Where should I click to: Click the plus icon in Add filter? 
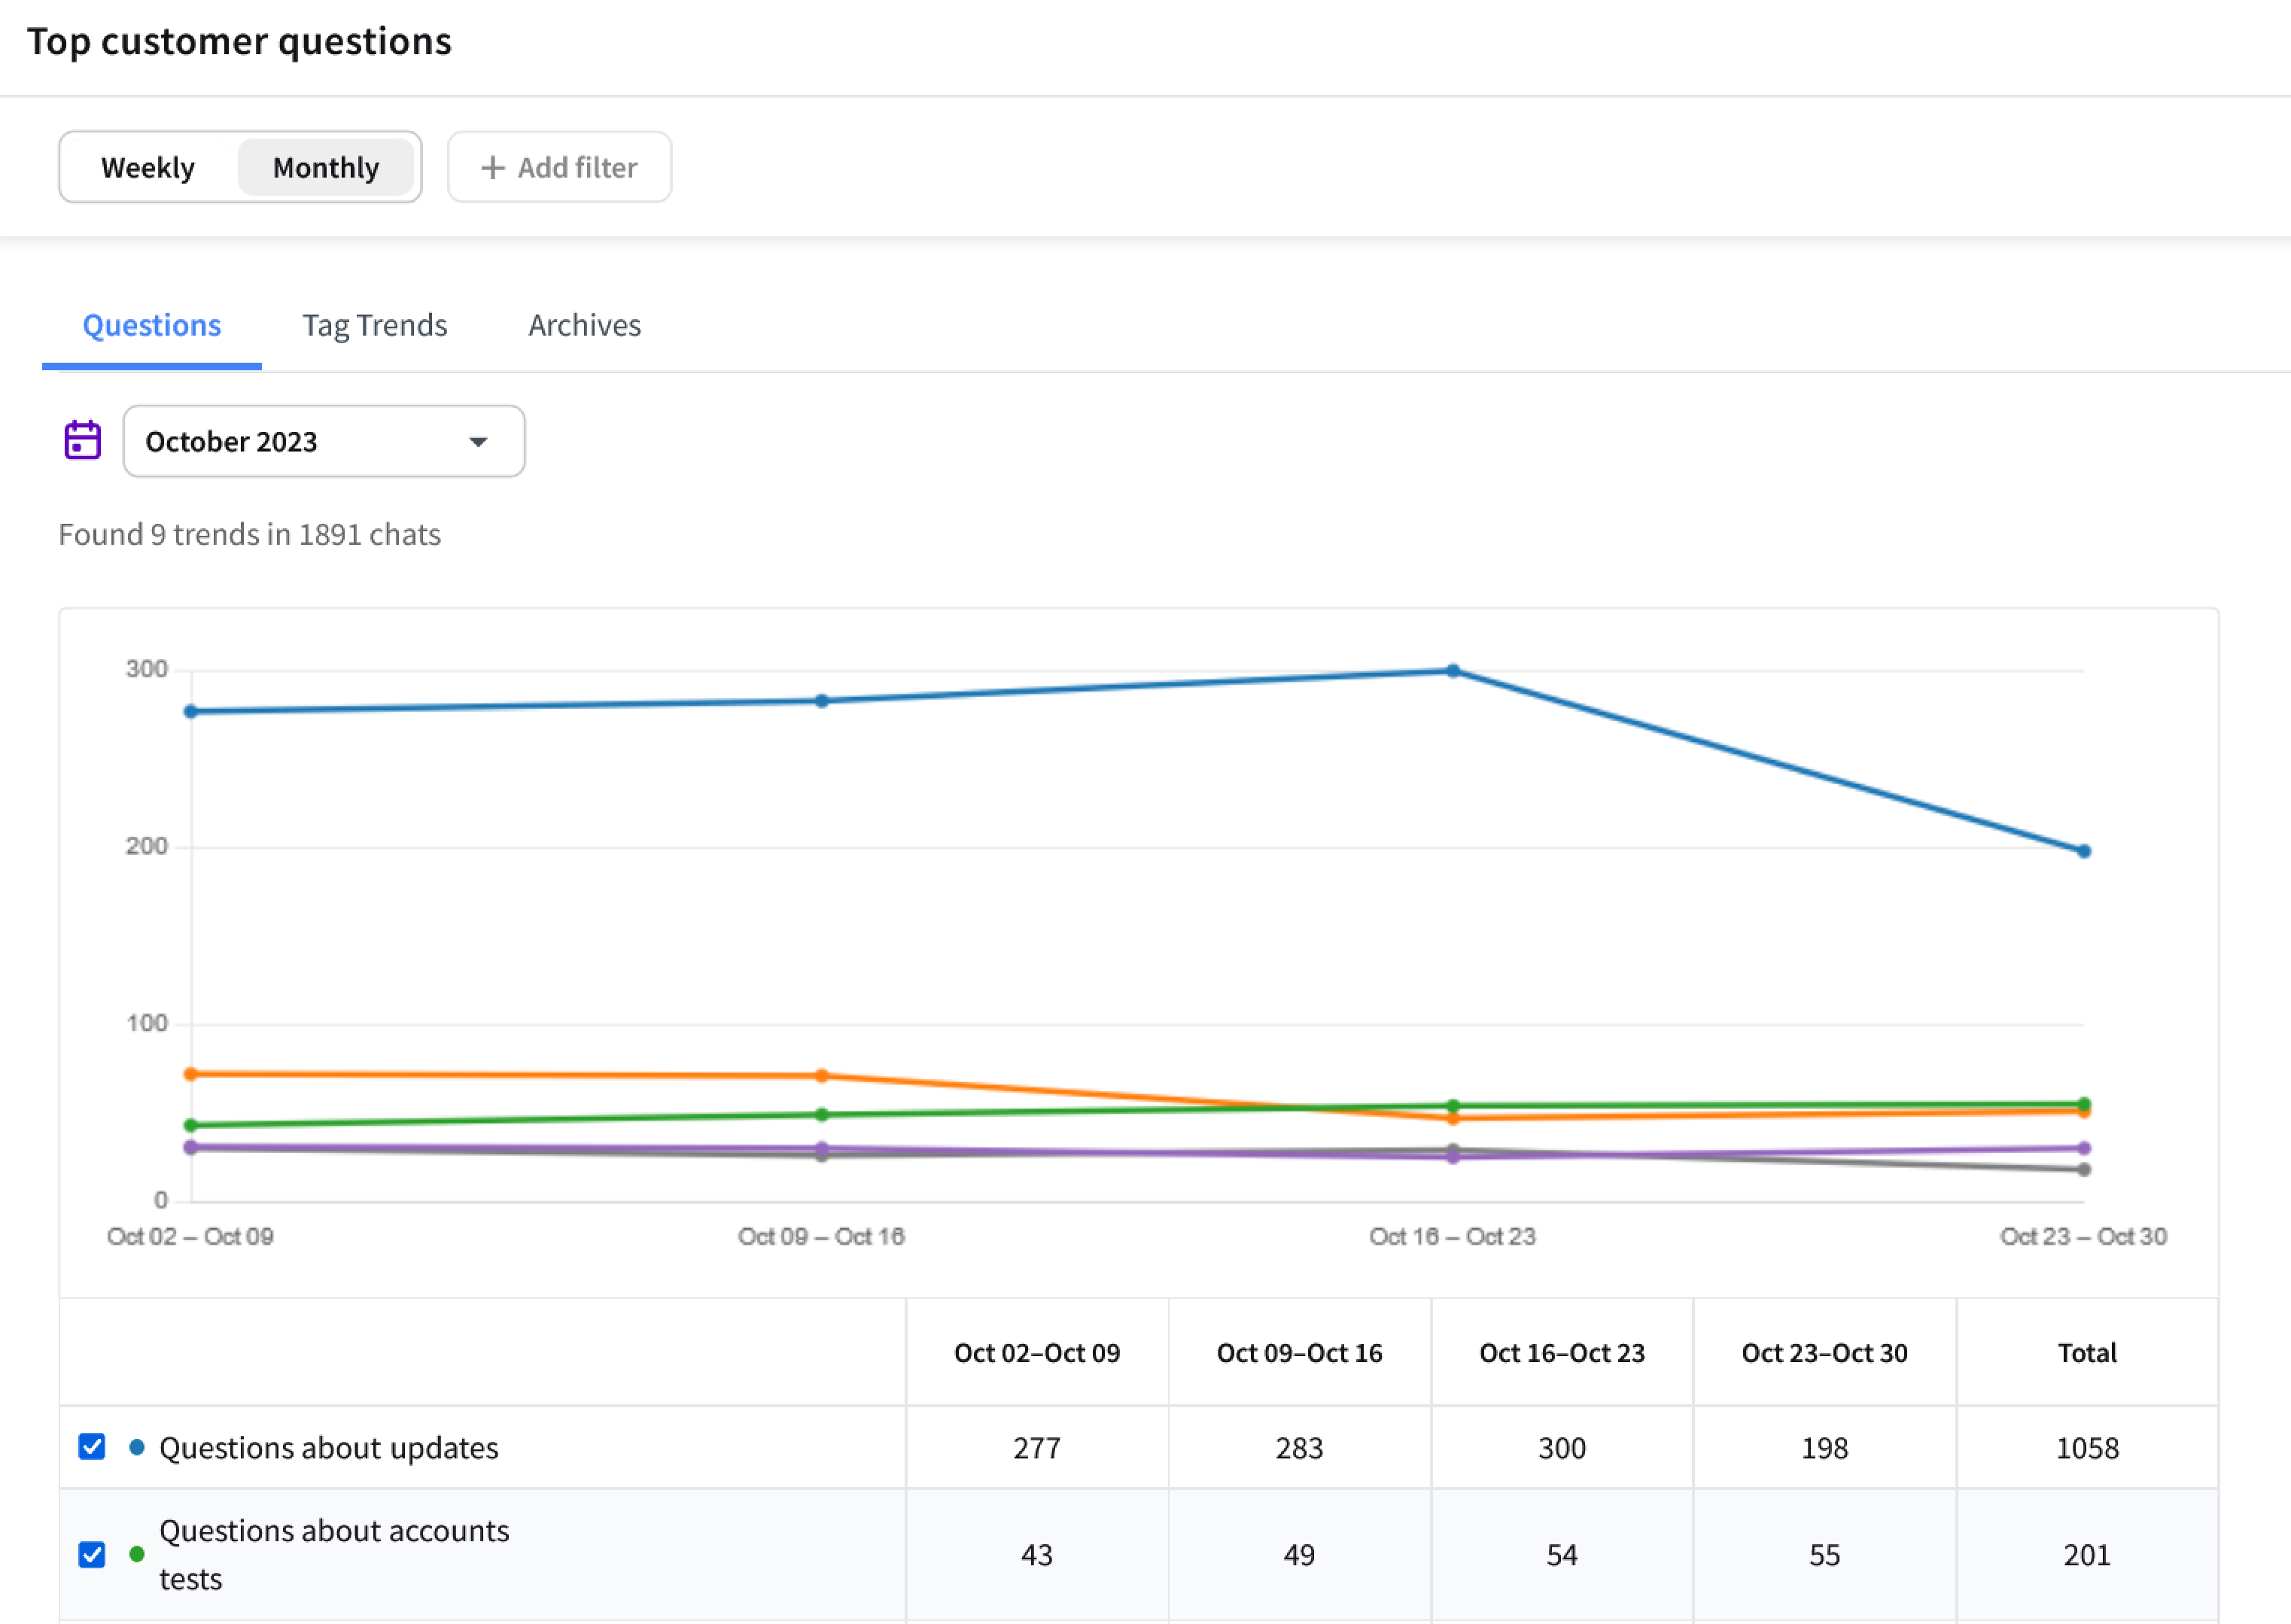492,168
